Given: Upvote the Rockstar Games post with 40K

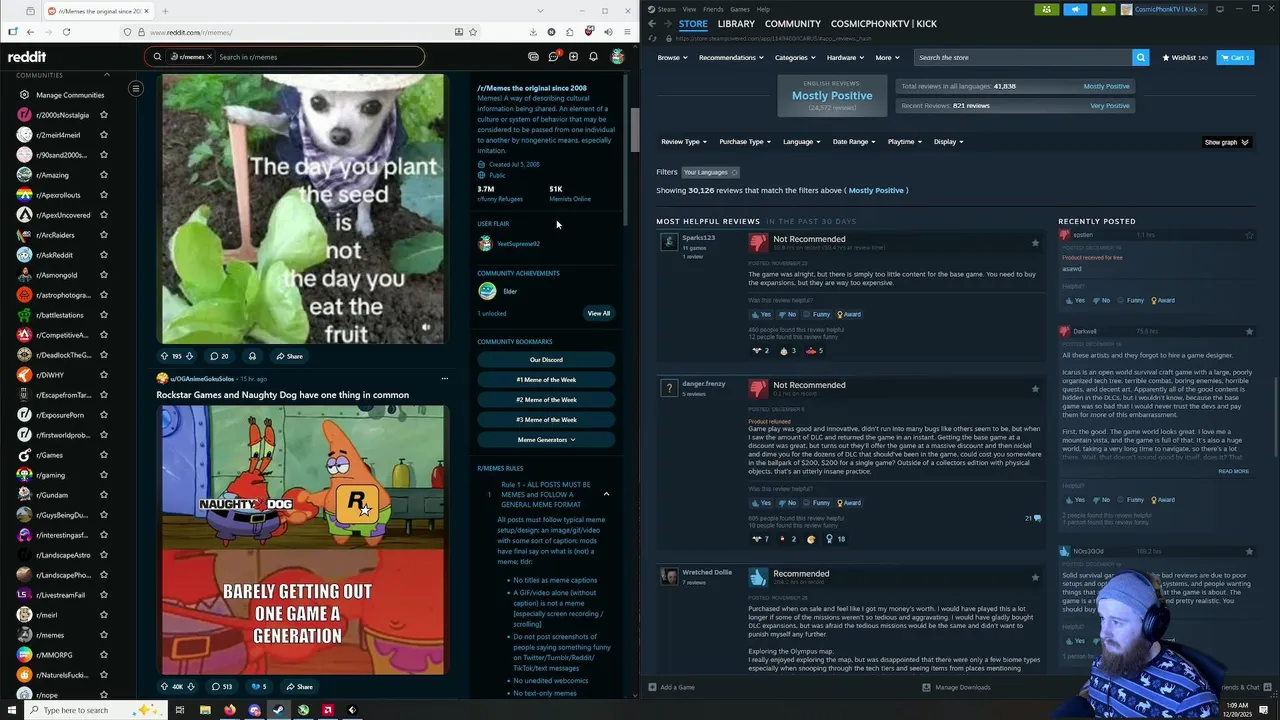Looking at the screenshot, I should click(164, 686).
